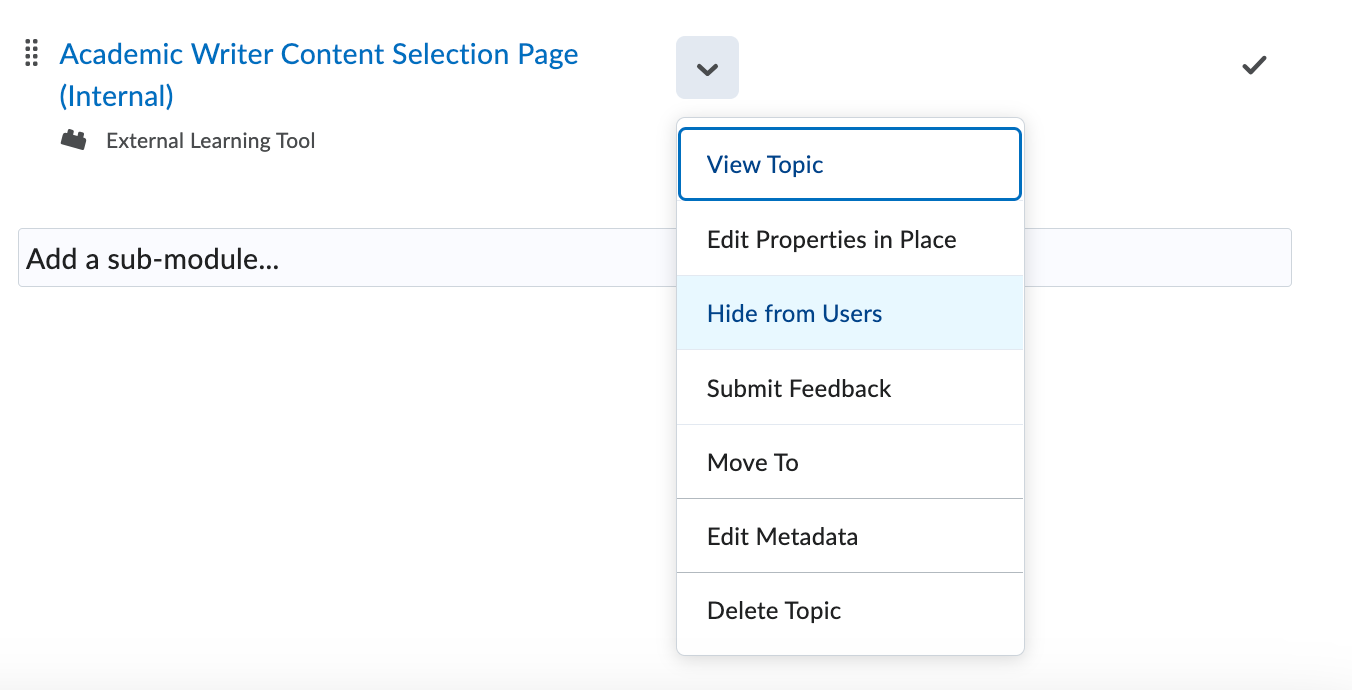Viewport: 1352px width, 690px height.
Task: Choose Hide from Users option
Action: click(850, 313)
